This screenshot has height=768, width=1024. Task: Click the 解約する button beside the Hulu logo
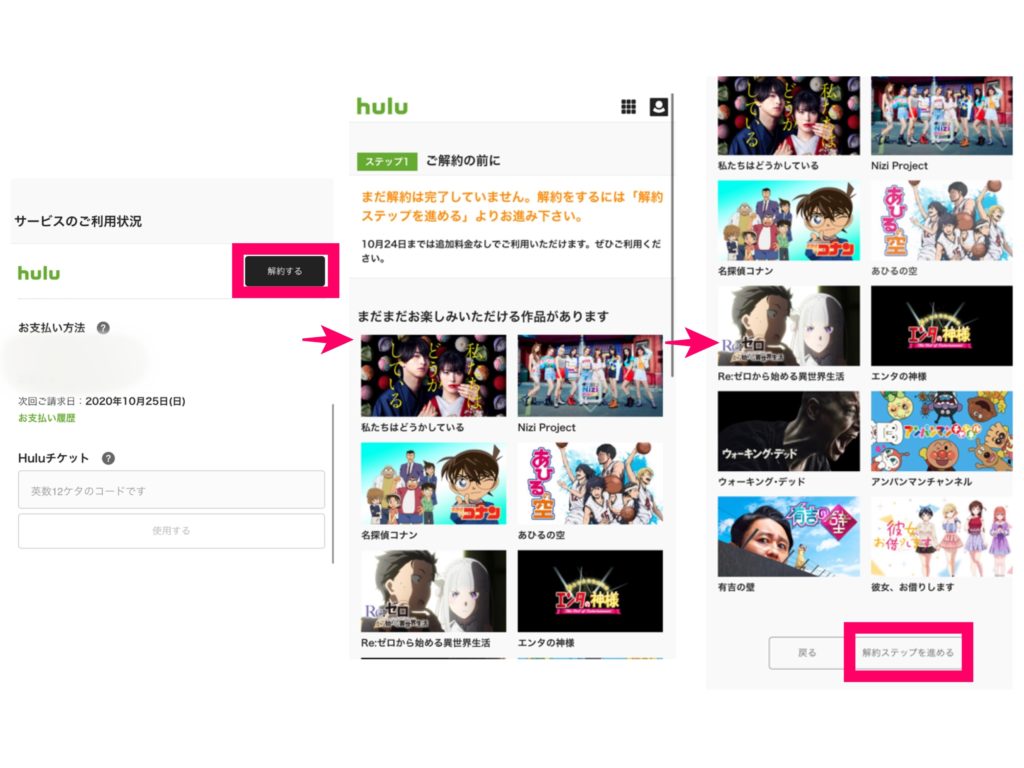[x=285, y=271]
